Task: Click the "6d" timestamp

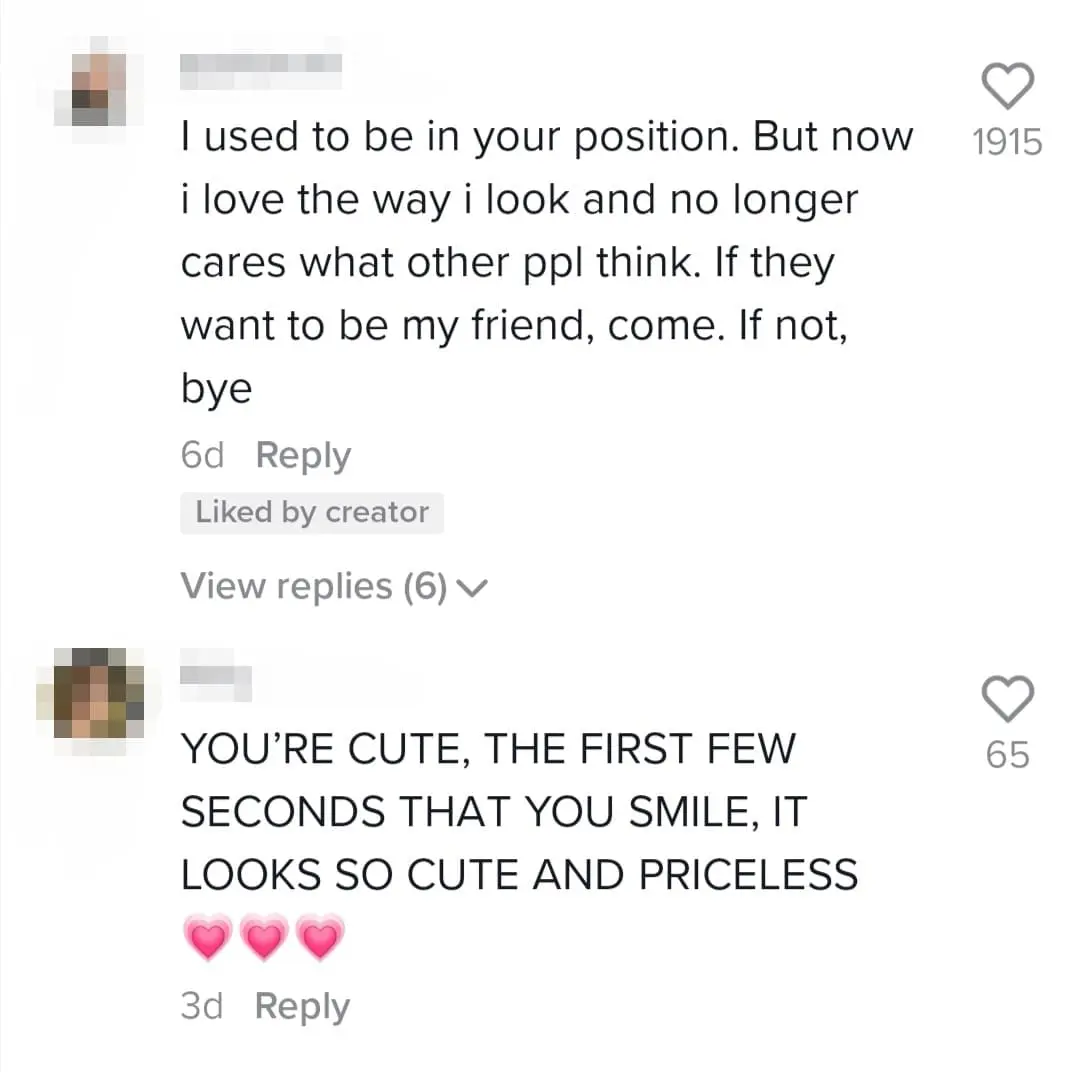Action: pyautogui.click(x=202, y=456)
